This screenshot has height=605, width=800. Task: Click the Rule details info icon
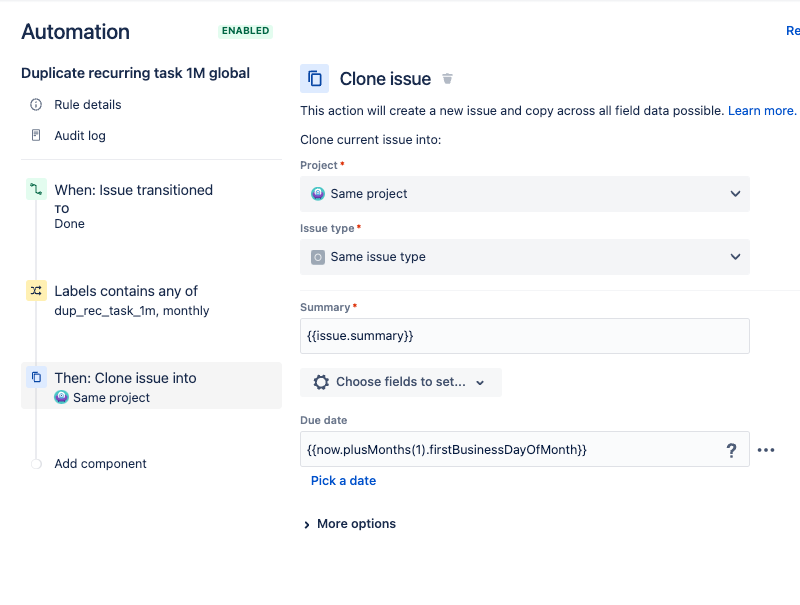point(36,105)
